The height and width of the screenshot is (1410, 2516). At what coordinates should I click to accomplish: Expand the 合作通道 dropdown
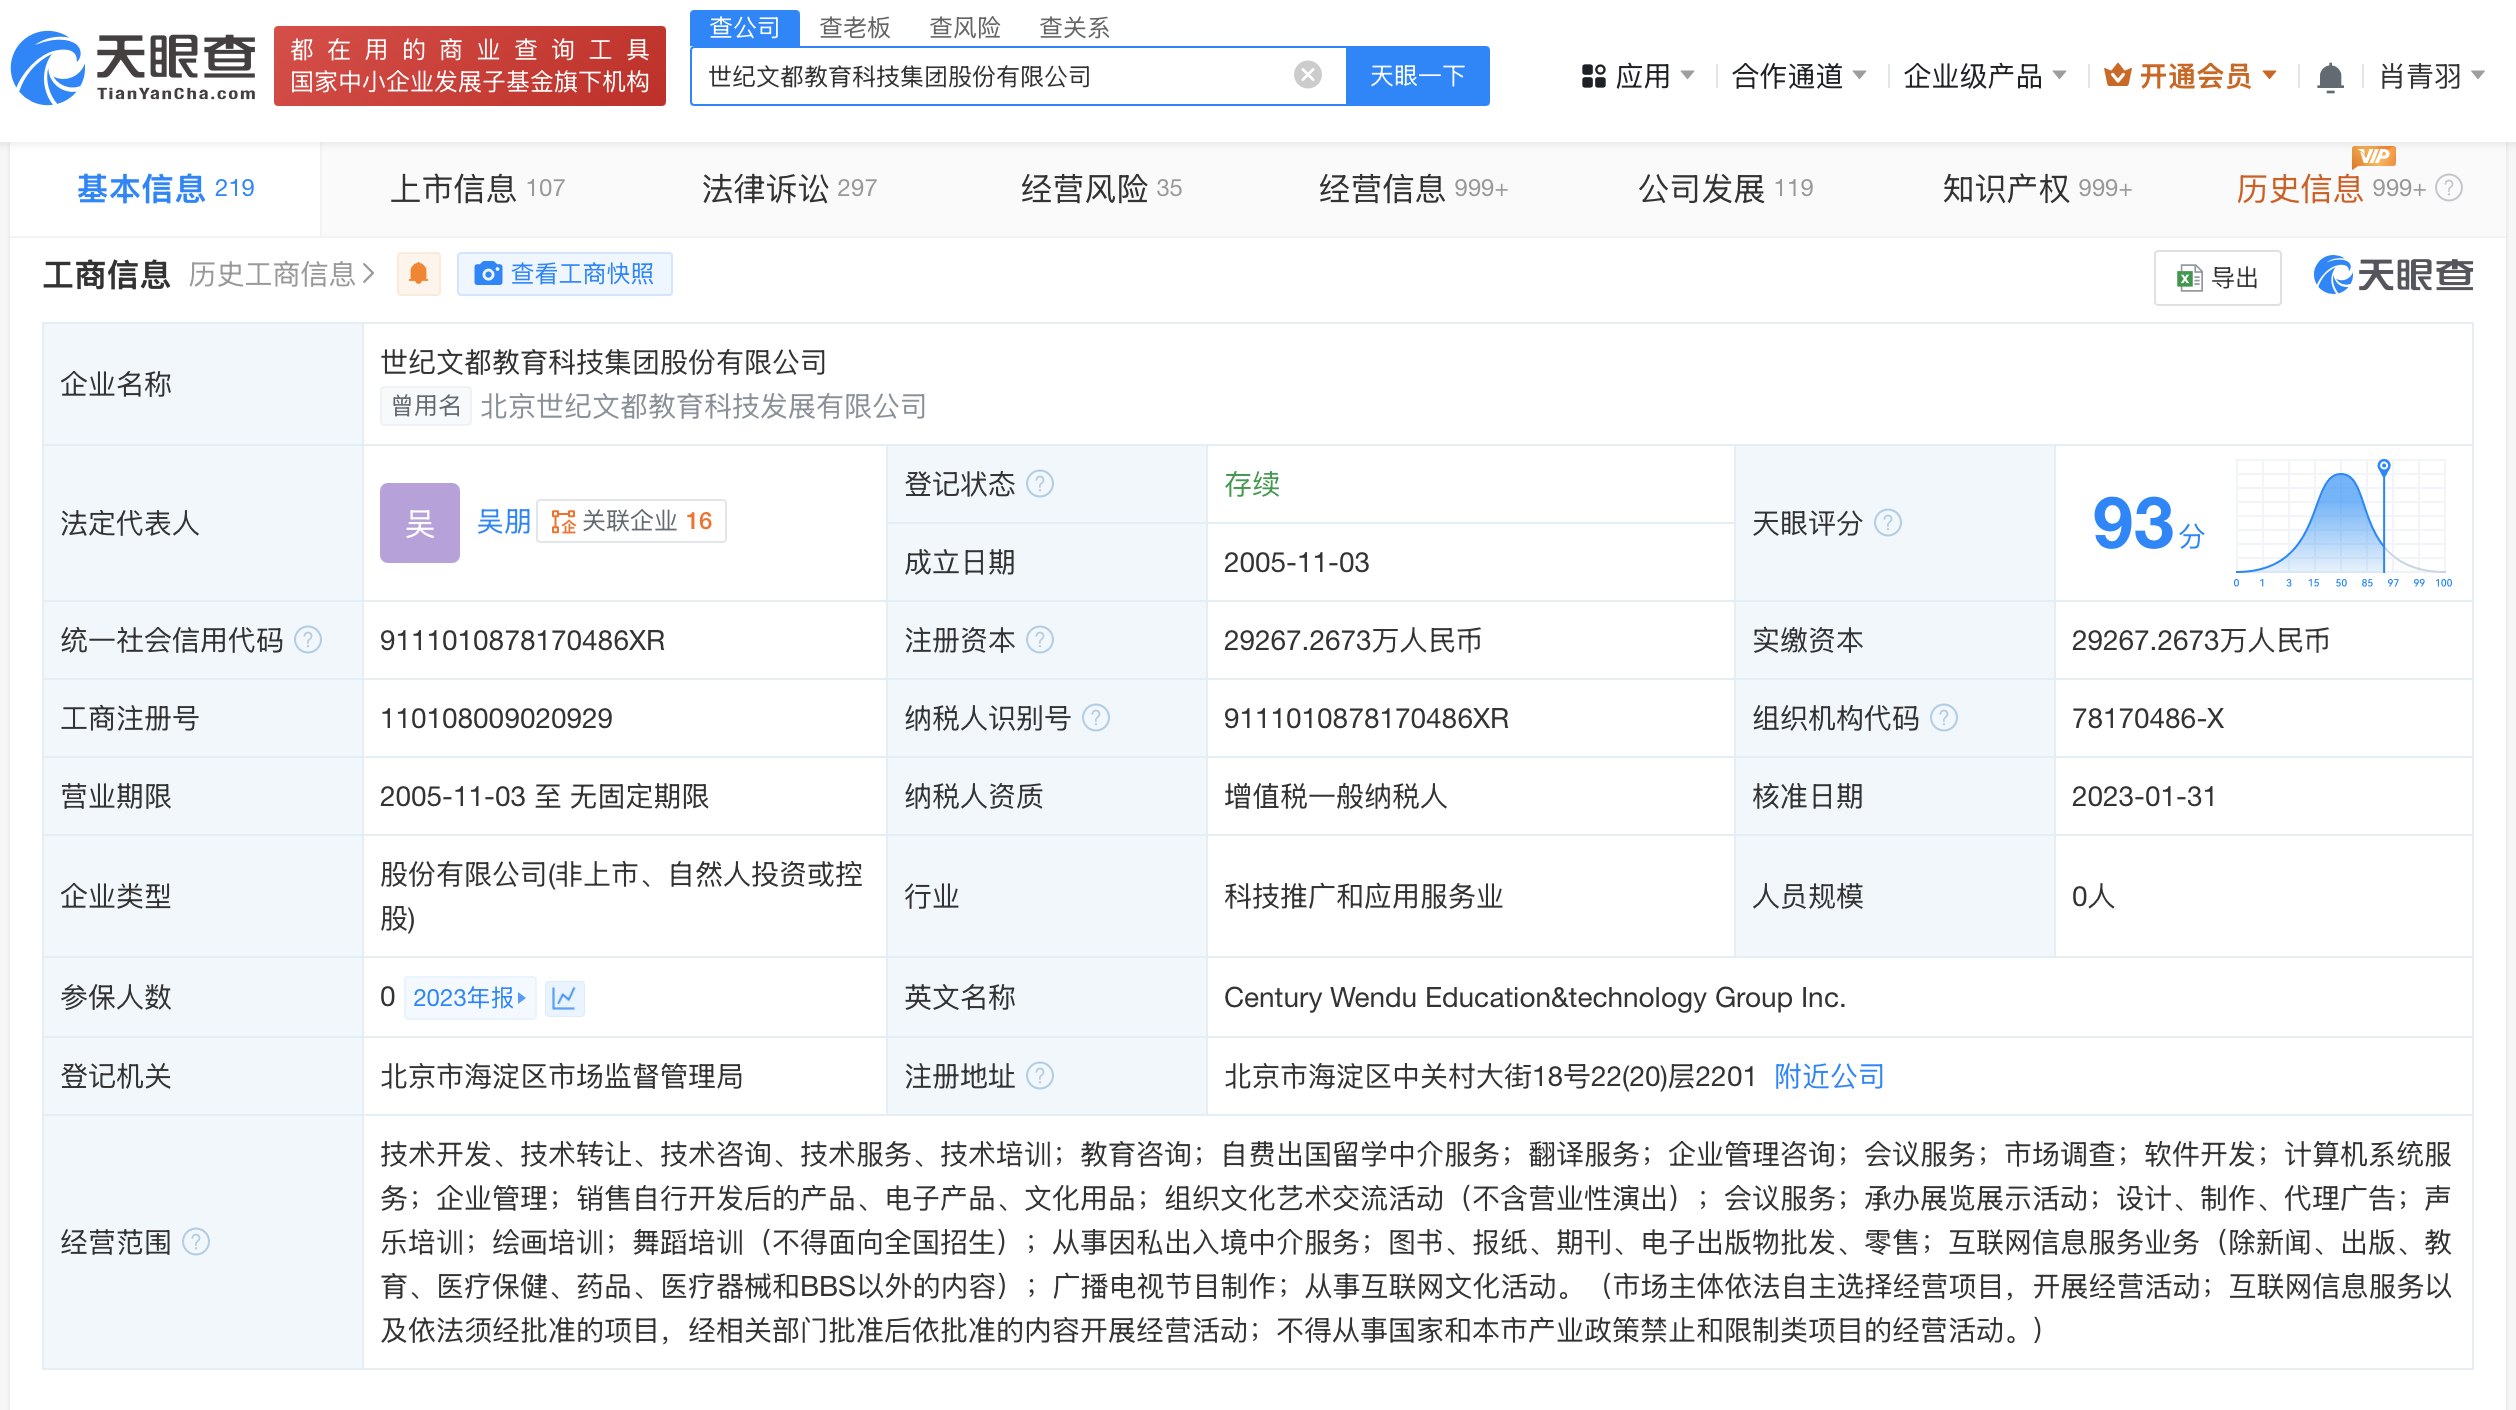[x=1798, y=76]
